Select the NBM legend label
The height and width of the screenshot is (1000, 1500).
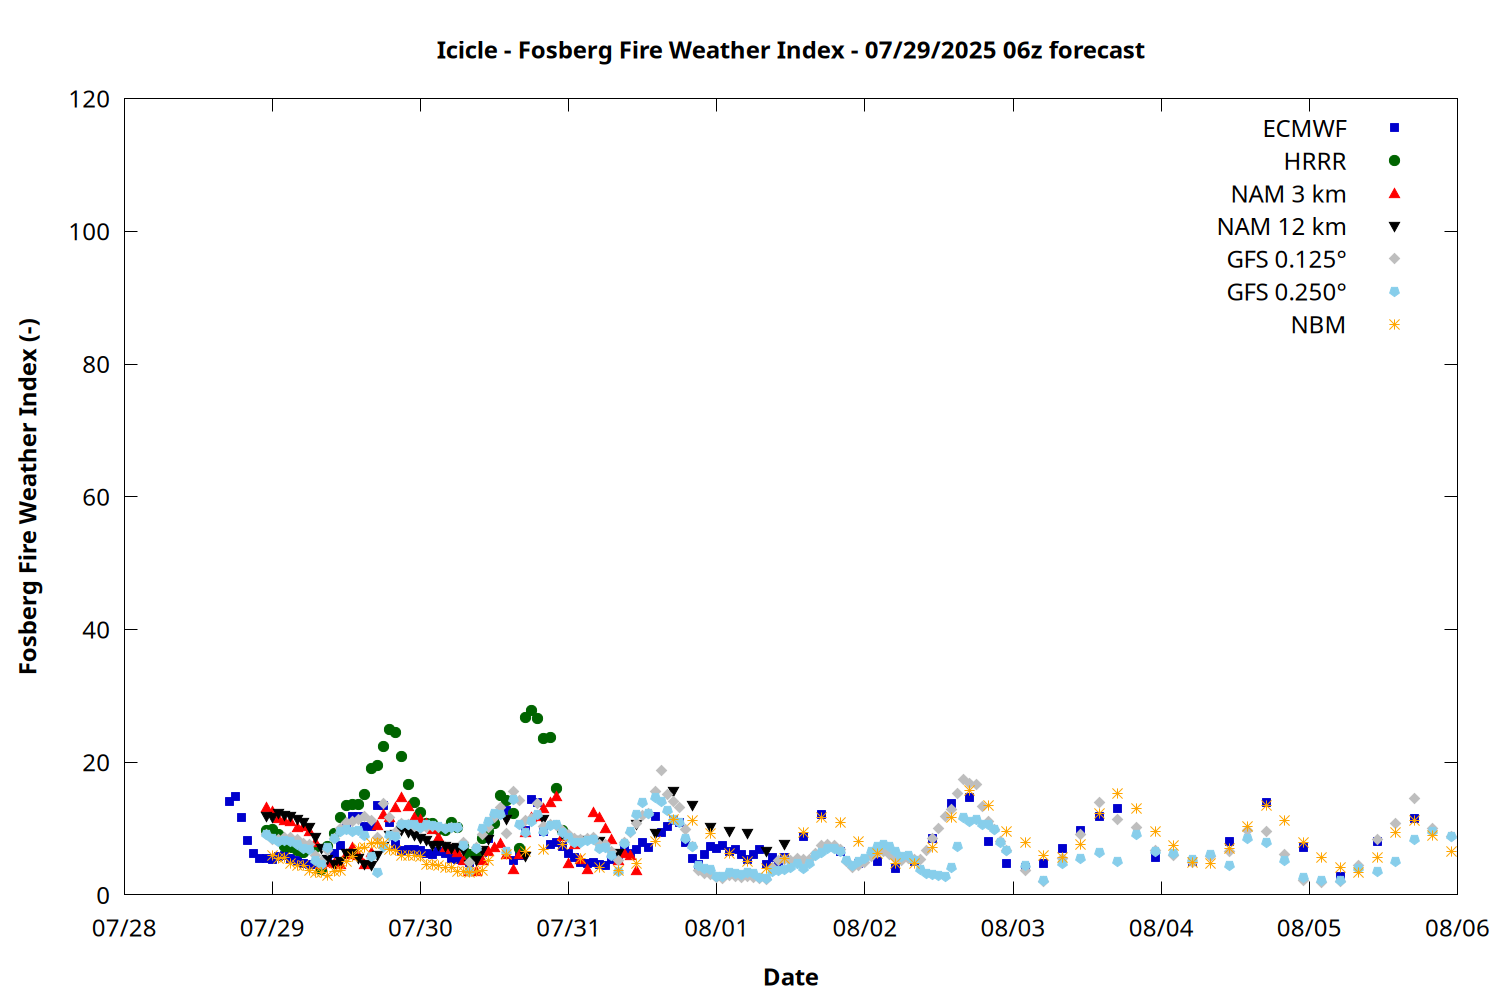click(x=1318, y=325)
